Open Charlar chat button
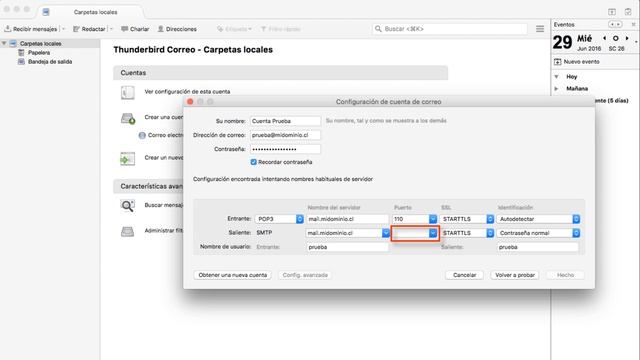The width and height of the screenshot is (640, 360). click(x=135, y=29)
